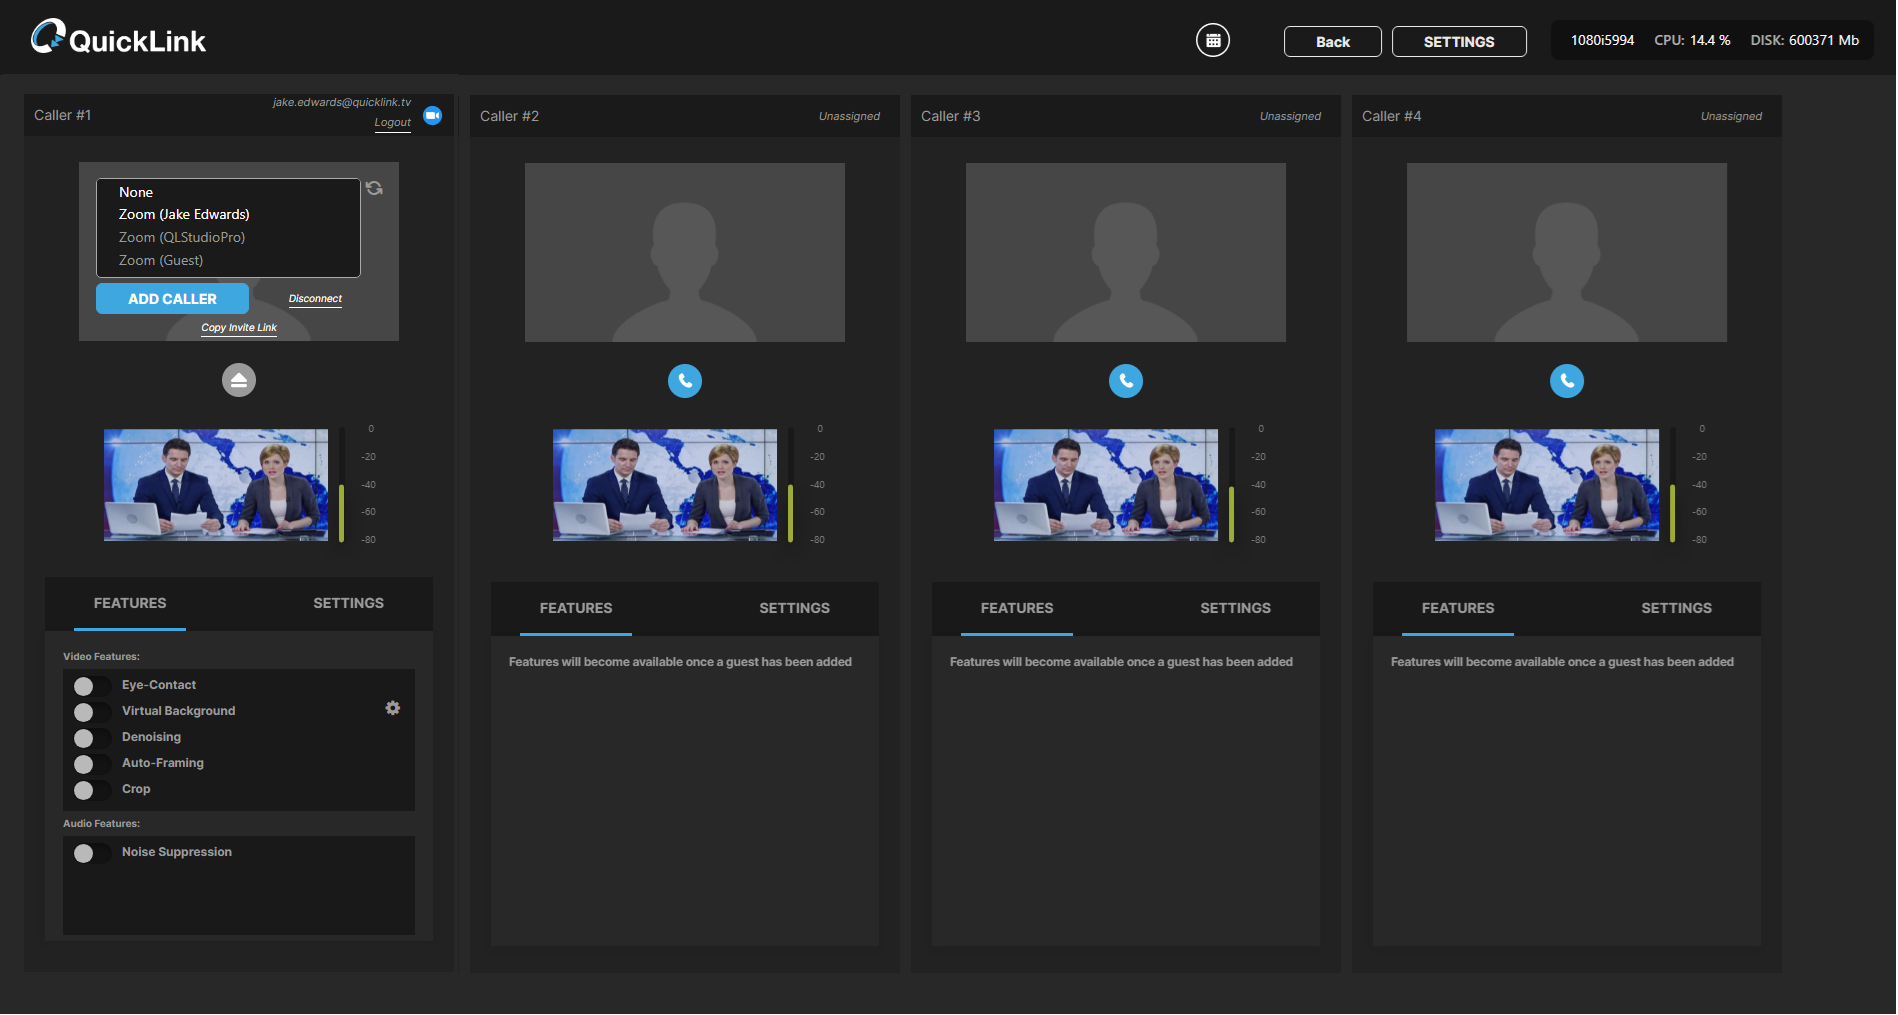The width and height of the screenshot is (1898, 1015).
Task: Open Virtual Background gear settings
Action: pos(393,708)
